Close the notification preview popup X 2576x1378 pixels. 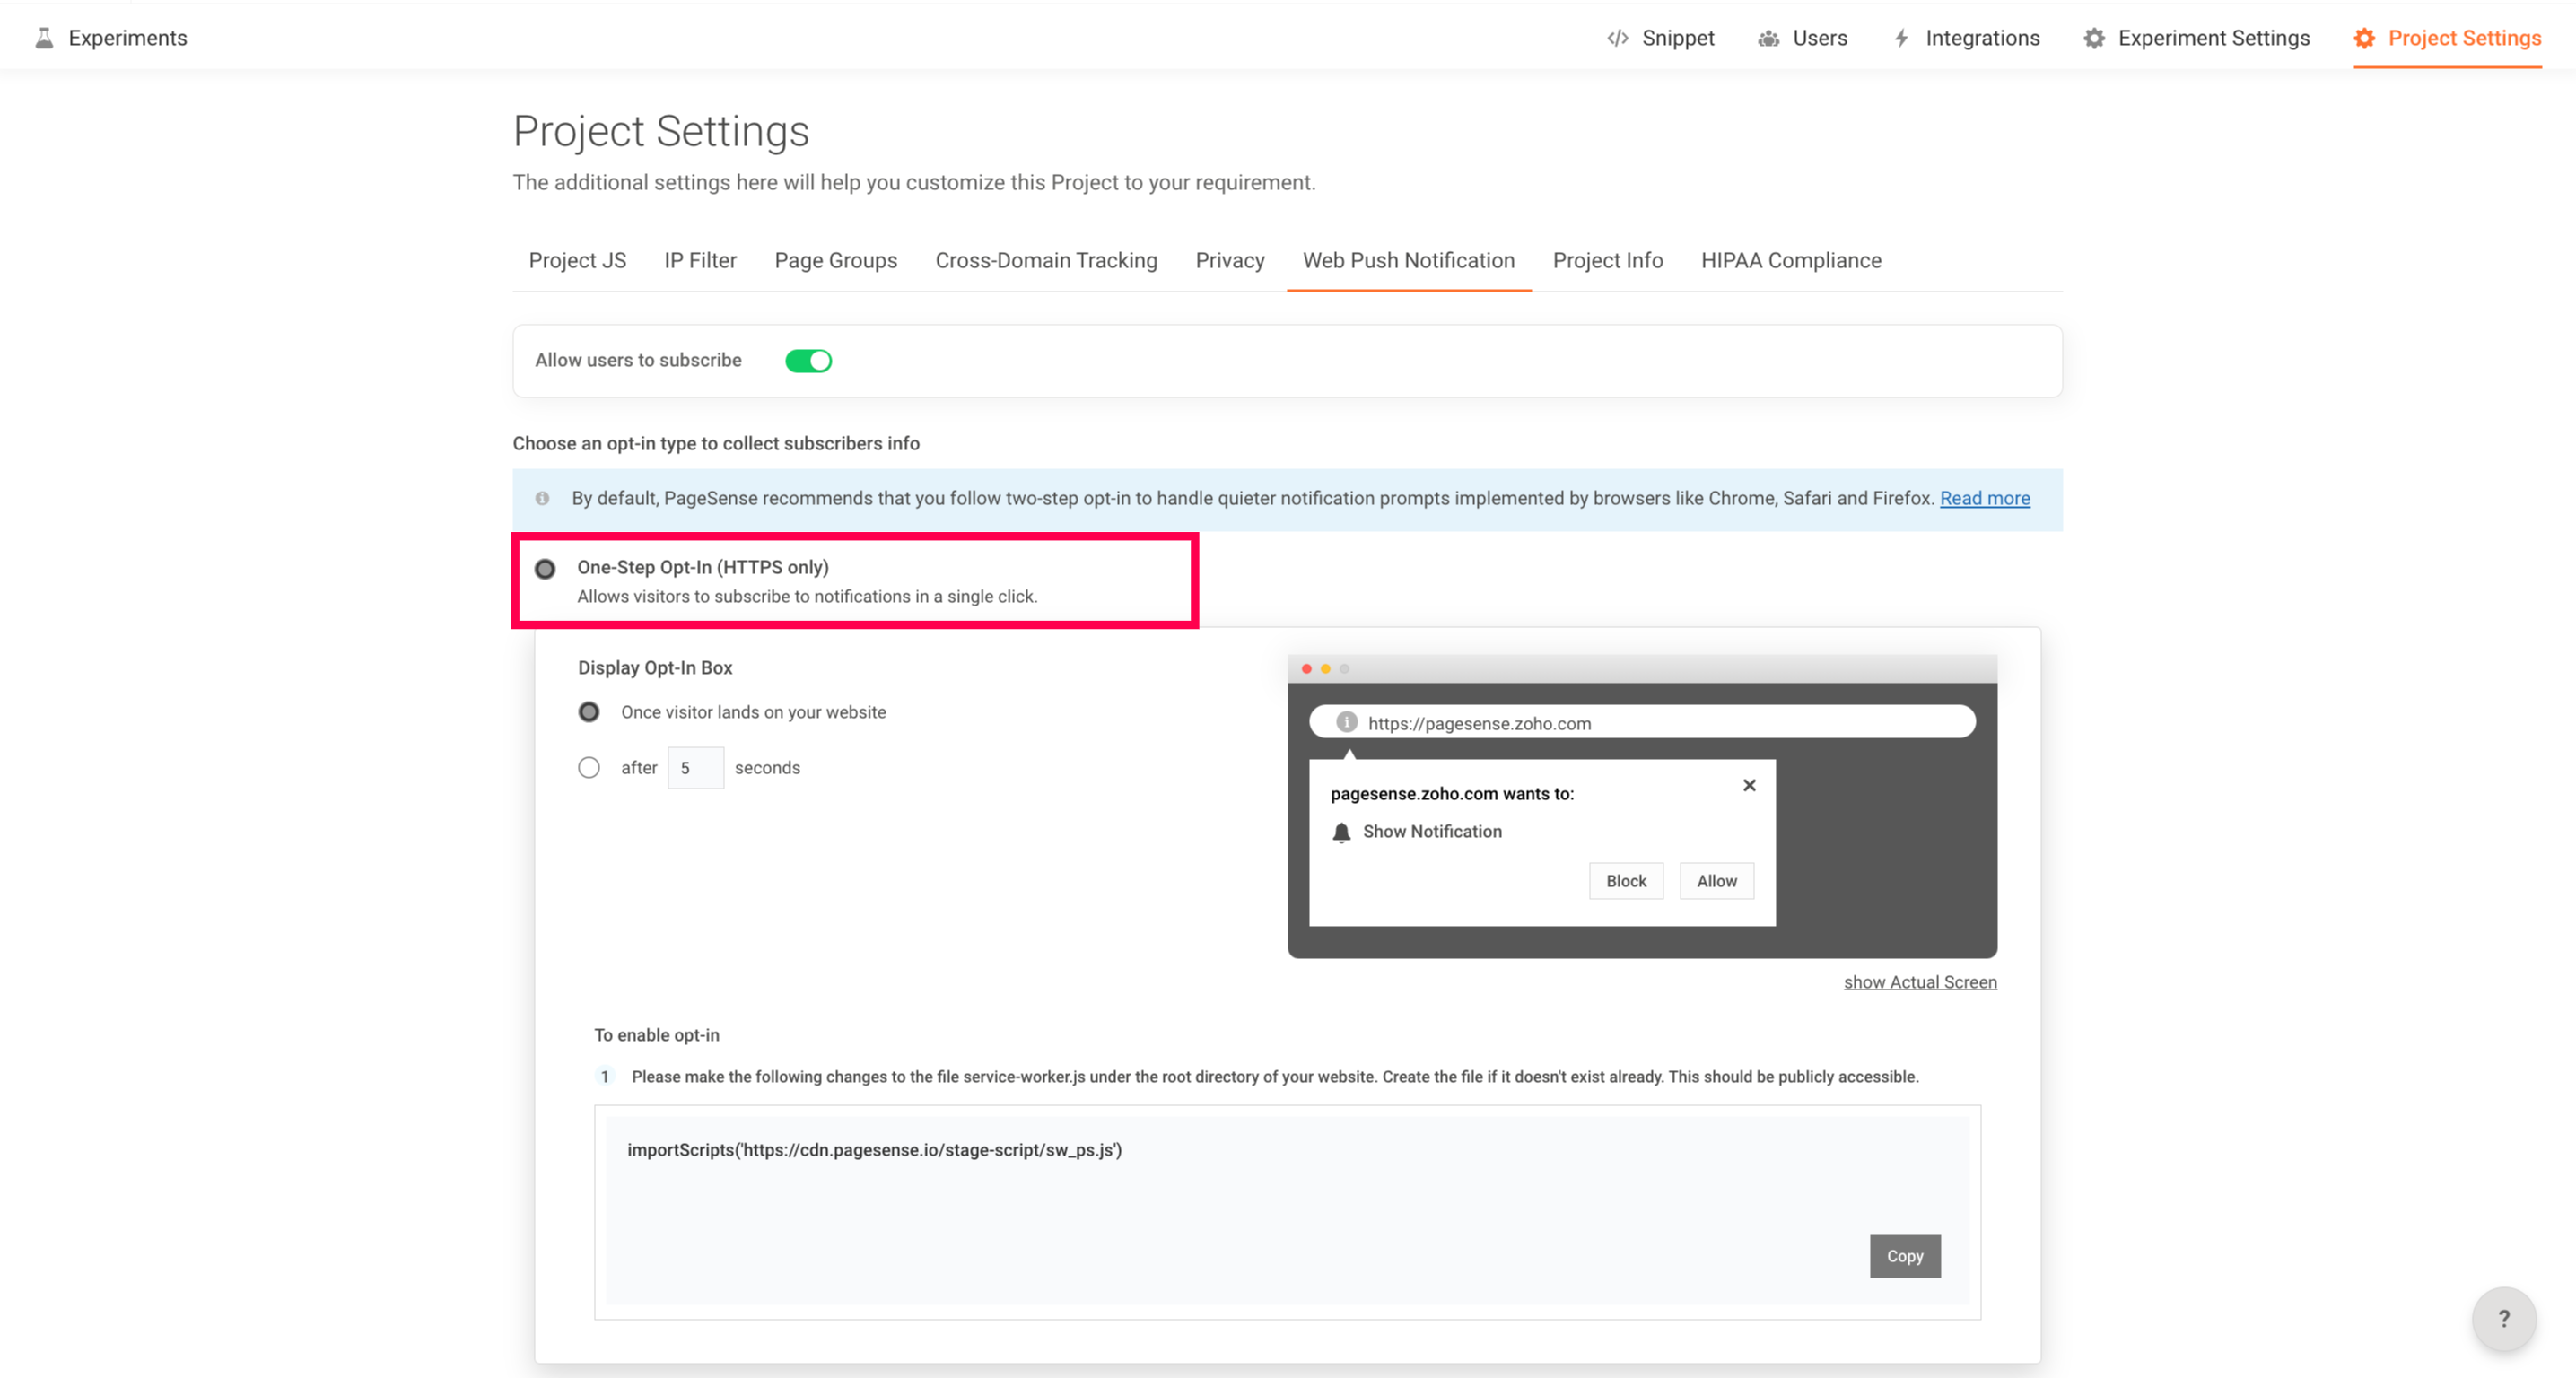coord(1749,785)
